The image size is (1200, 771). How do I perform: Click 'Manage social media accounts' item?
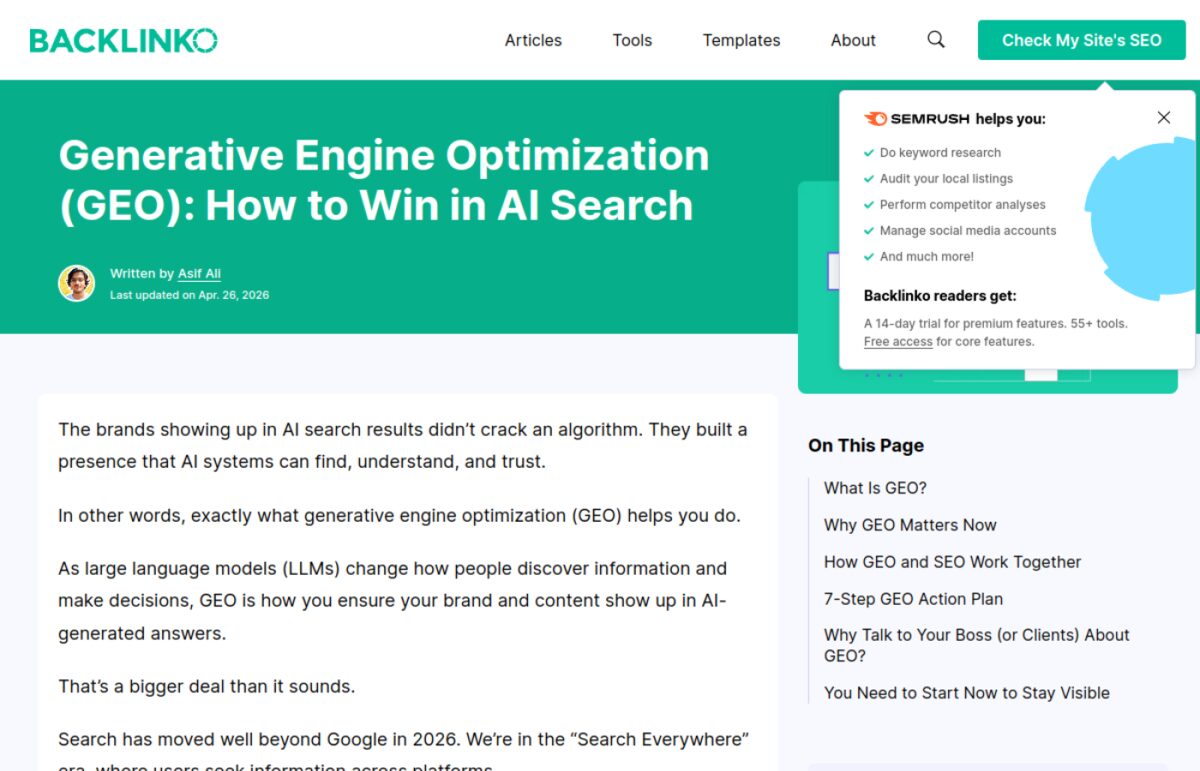click(968, 231)
